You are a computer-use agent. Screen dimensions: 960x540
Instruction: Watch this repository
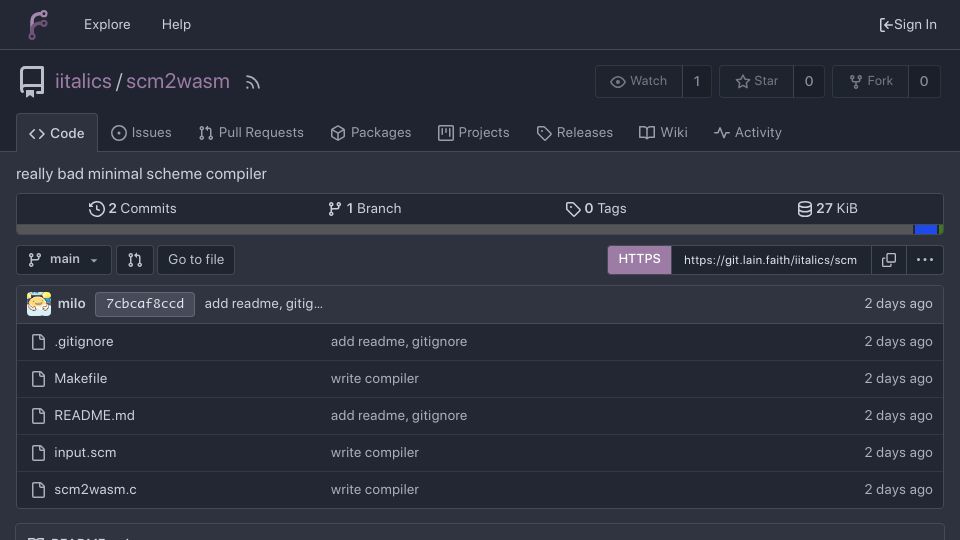(639, 81)
